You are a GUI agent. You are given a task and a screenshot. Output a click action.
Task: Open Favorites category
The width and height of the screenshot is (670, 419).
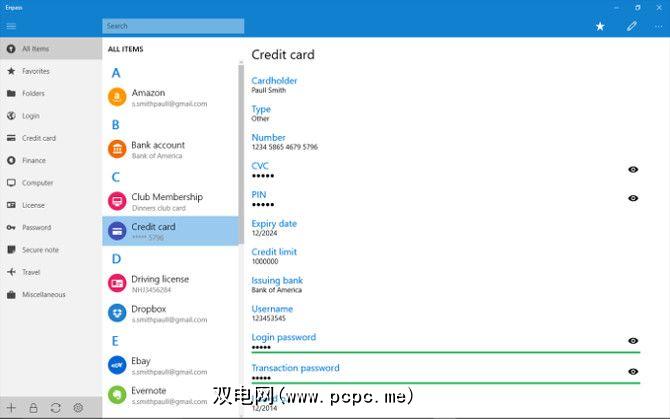51,71
